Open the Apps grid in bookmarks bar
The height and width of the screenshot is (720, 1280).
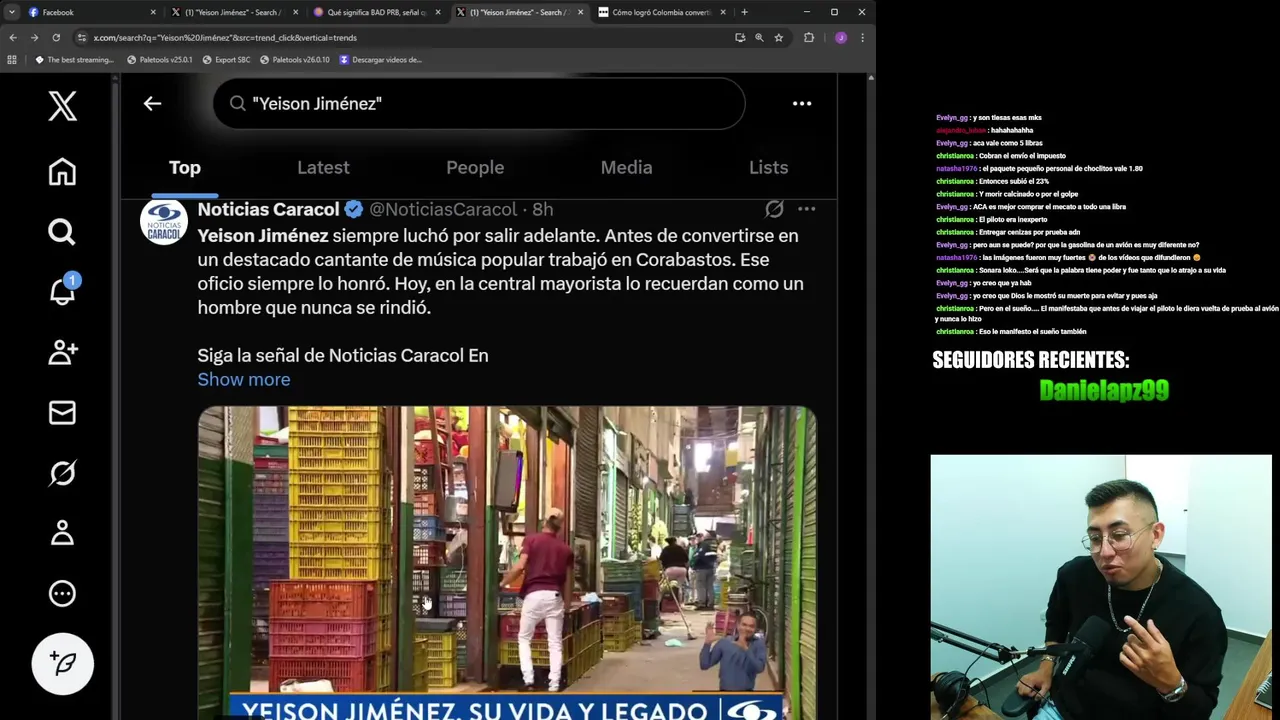[x=12, y=59]
